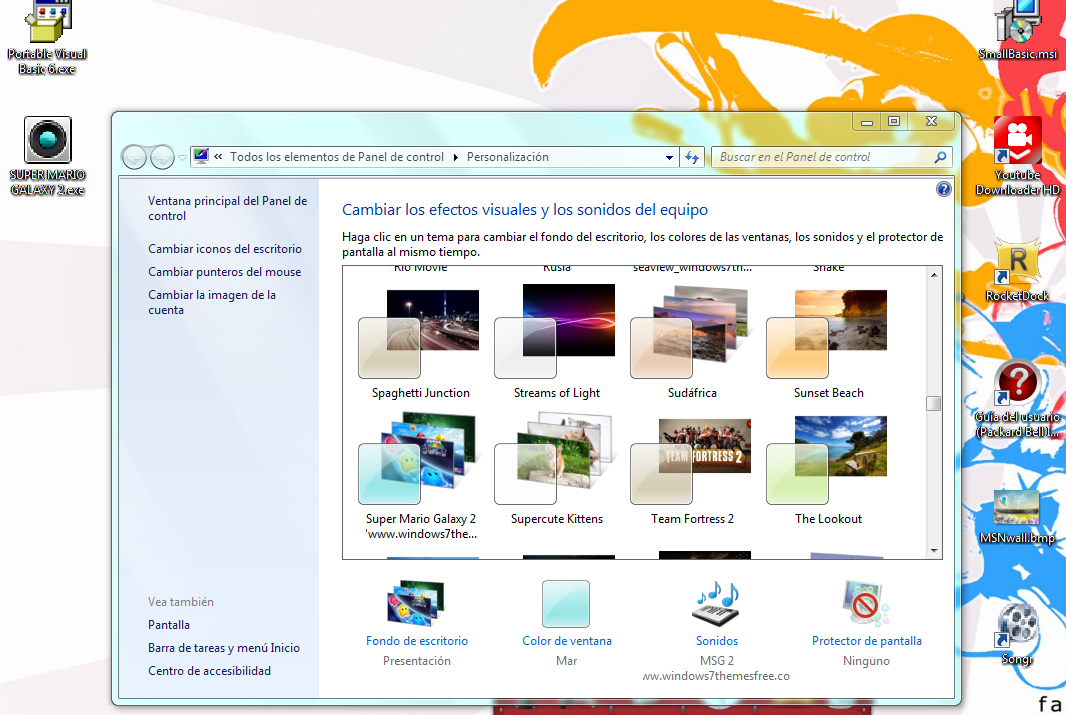Select MSNwall.bmp desktop file
Screen dimensions: 1066x715
pos(1018,517)
